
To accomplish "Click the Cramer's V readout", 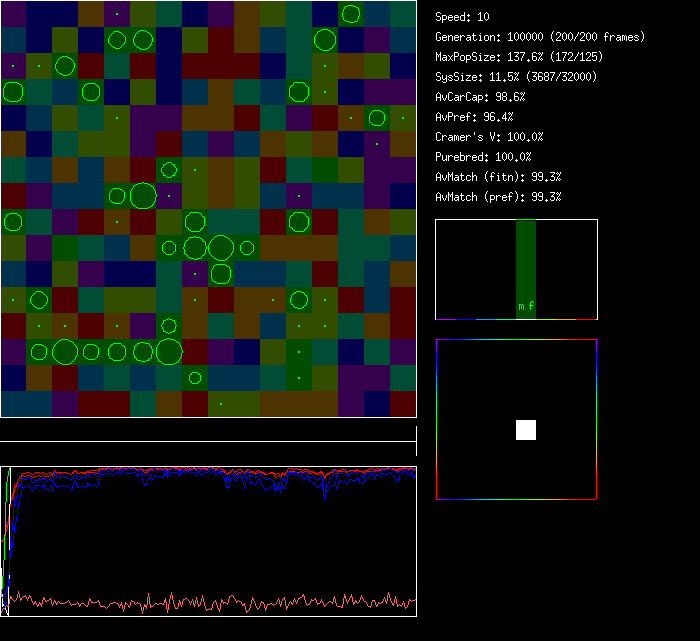I will pos(490,137).
